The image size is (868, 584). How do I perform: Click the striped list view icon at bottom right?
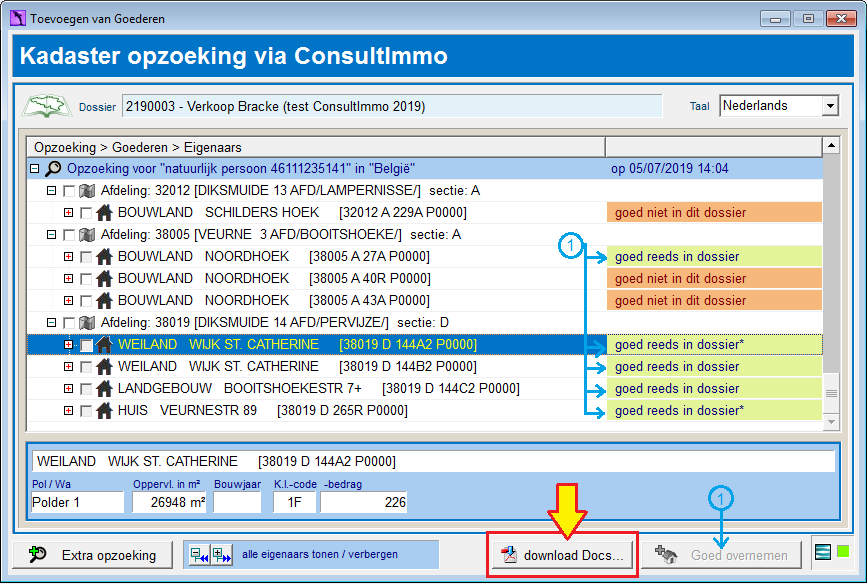[x=823, y=552]
